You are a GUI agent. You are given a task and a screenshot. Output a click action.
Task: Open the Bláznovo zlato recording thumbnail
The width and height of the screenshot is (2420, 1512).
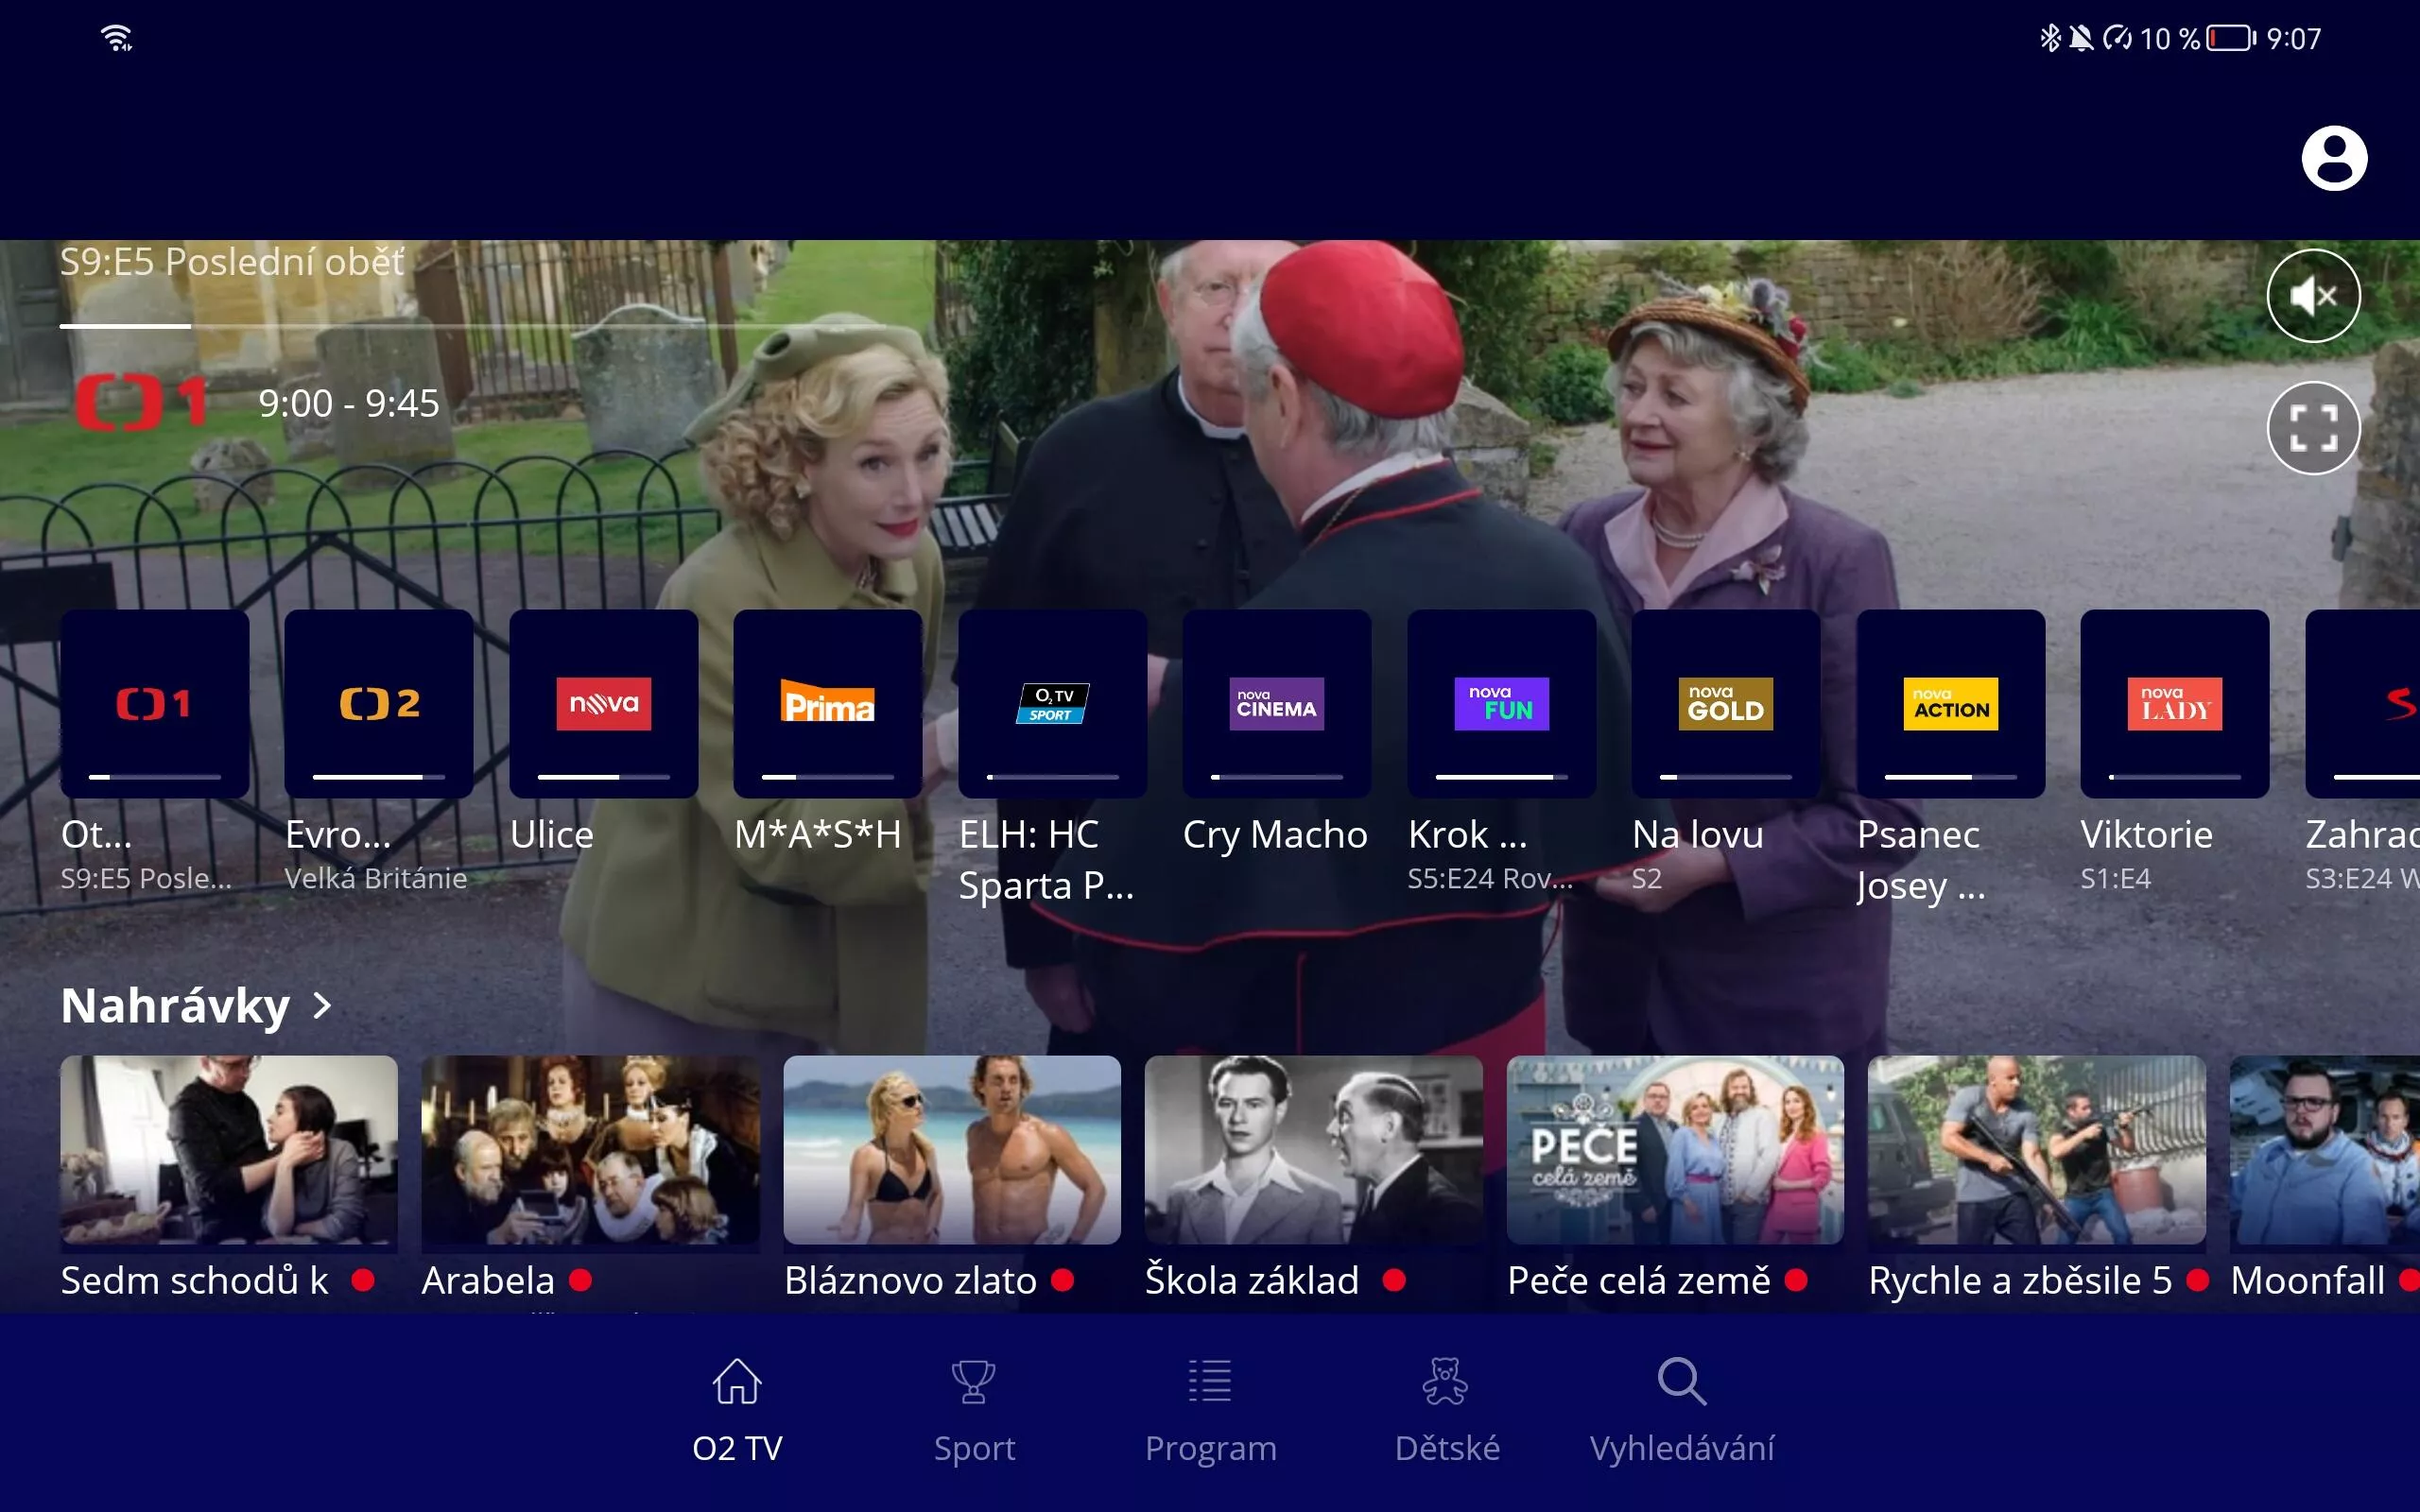coord(952,1150)
